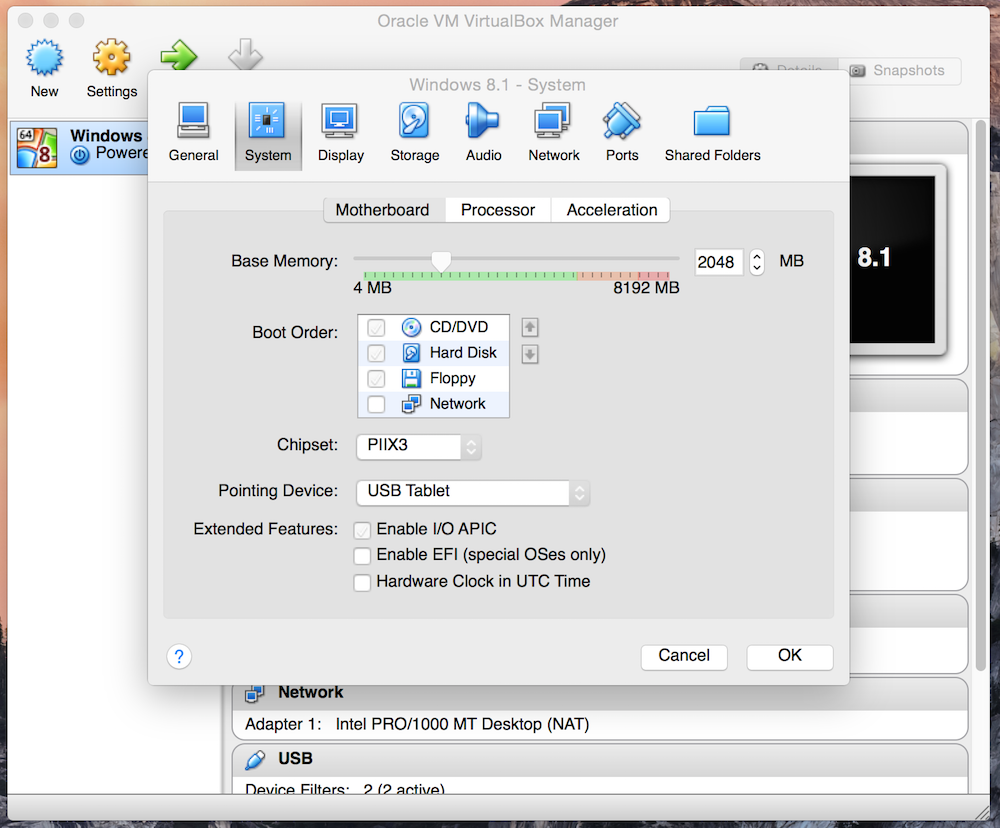Check Hardware Clock in UTC Time

click(x=362, y=582)
